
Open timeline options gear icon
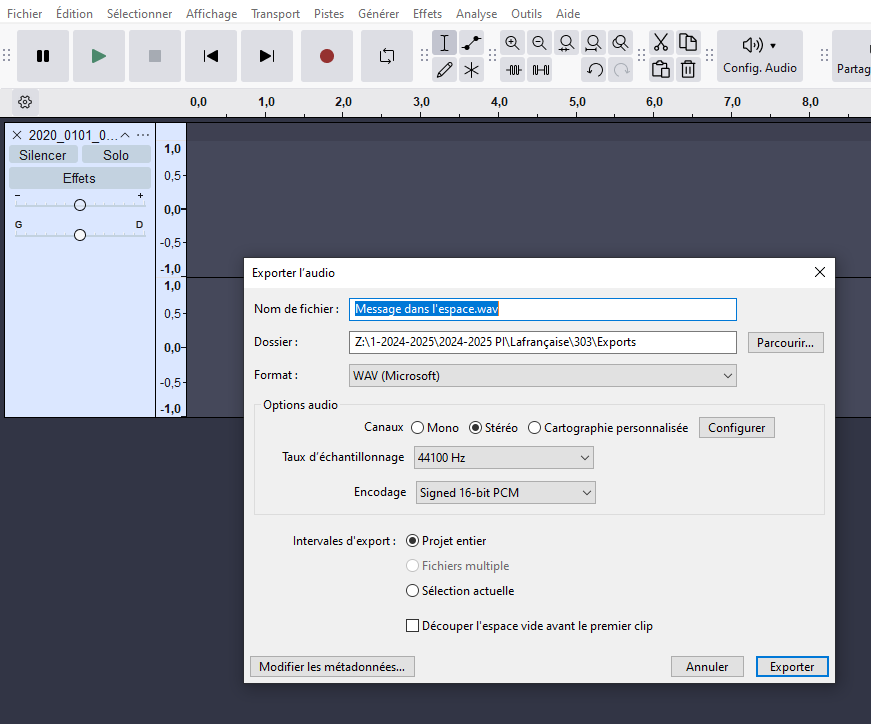click(x=25, y=102)
